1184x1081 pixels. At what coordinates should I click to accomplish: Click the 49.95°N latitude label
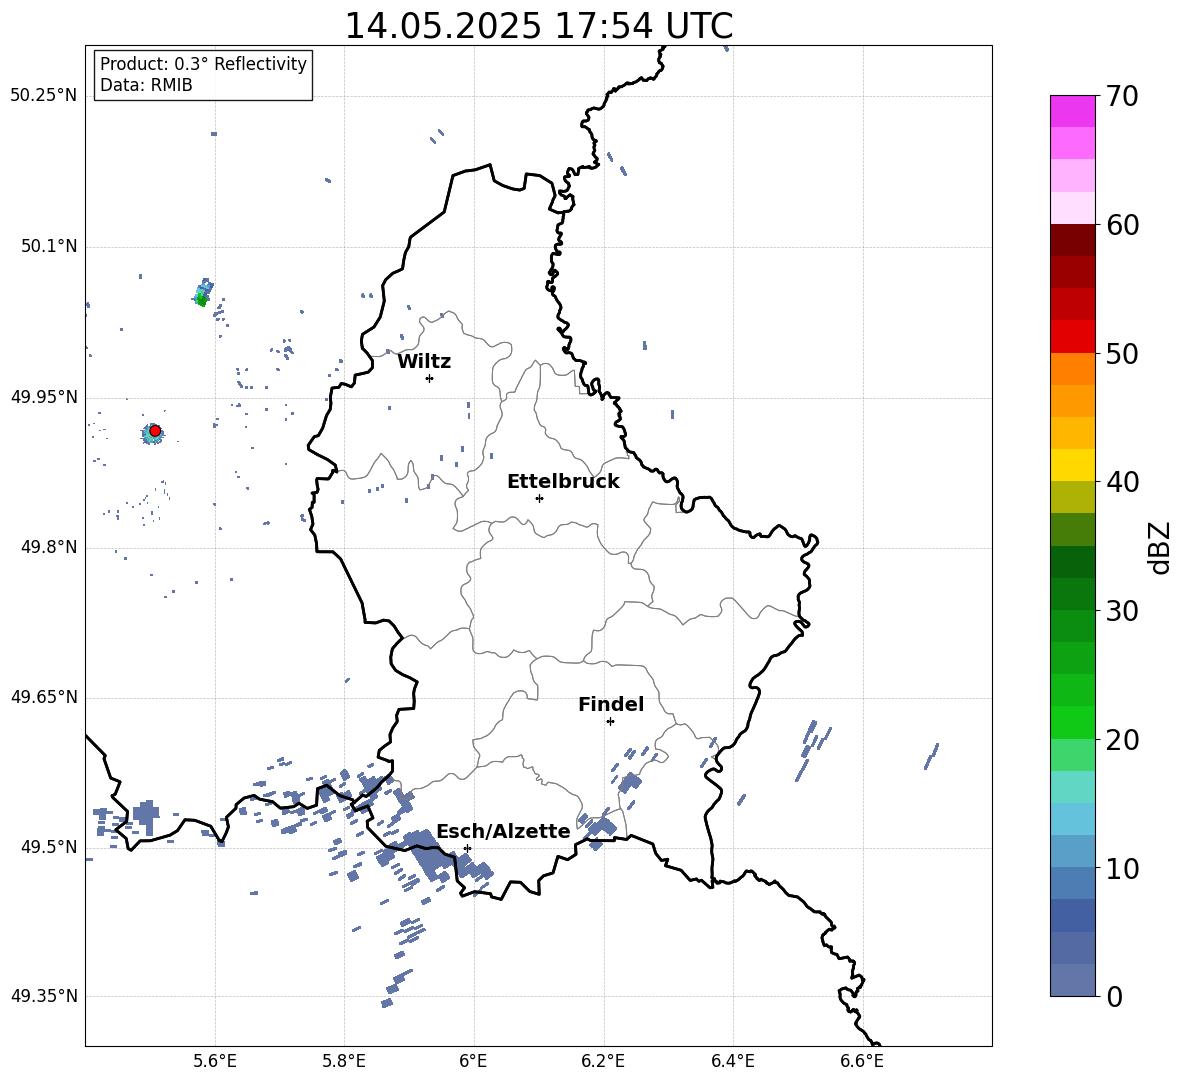click(44, 397)
